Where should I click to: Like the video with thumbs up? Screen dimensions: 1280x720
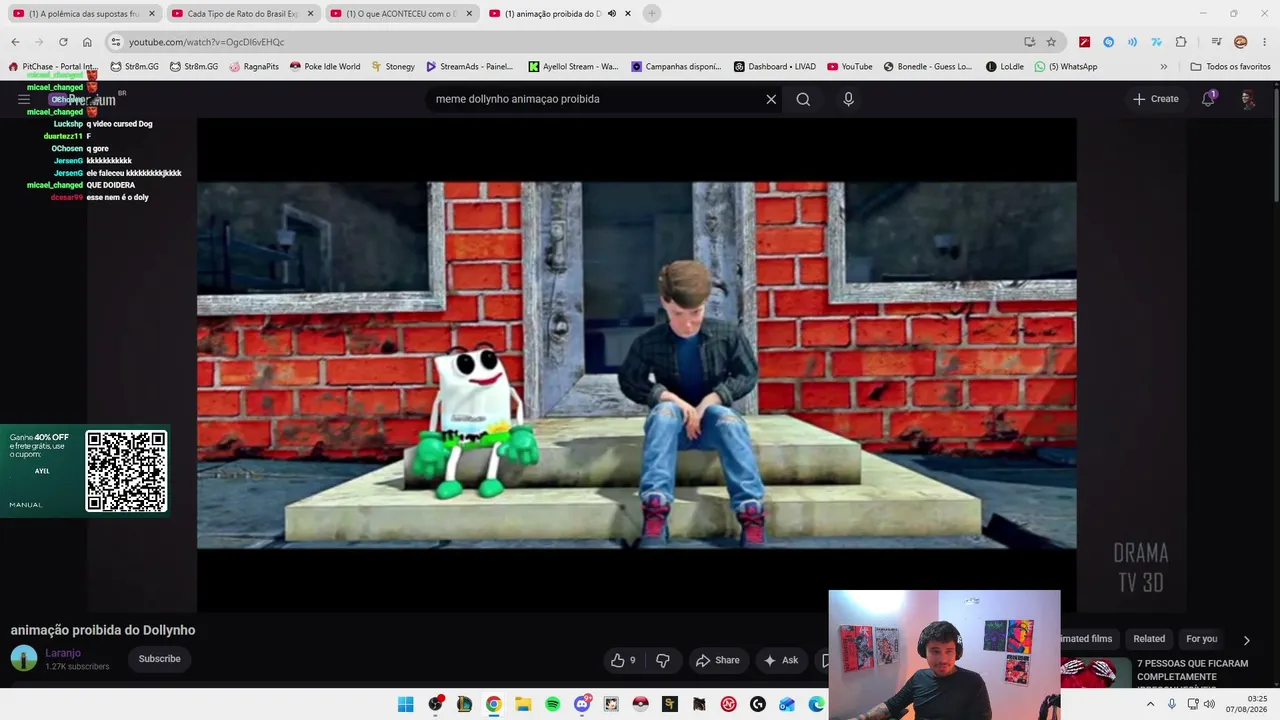pyautogui.click(x=623, y=660)
